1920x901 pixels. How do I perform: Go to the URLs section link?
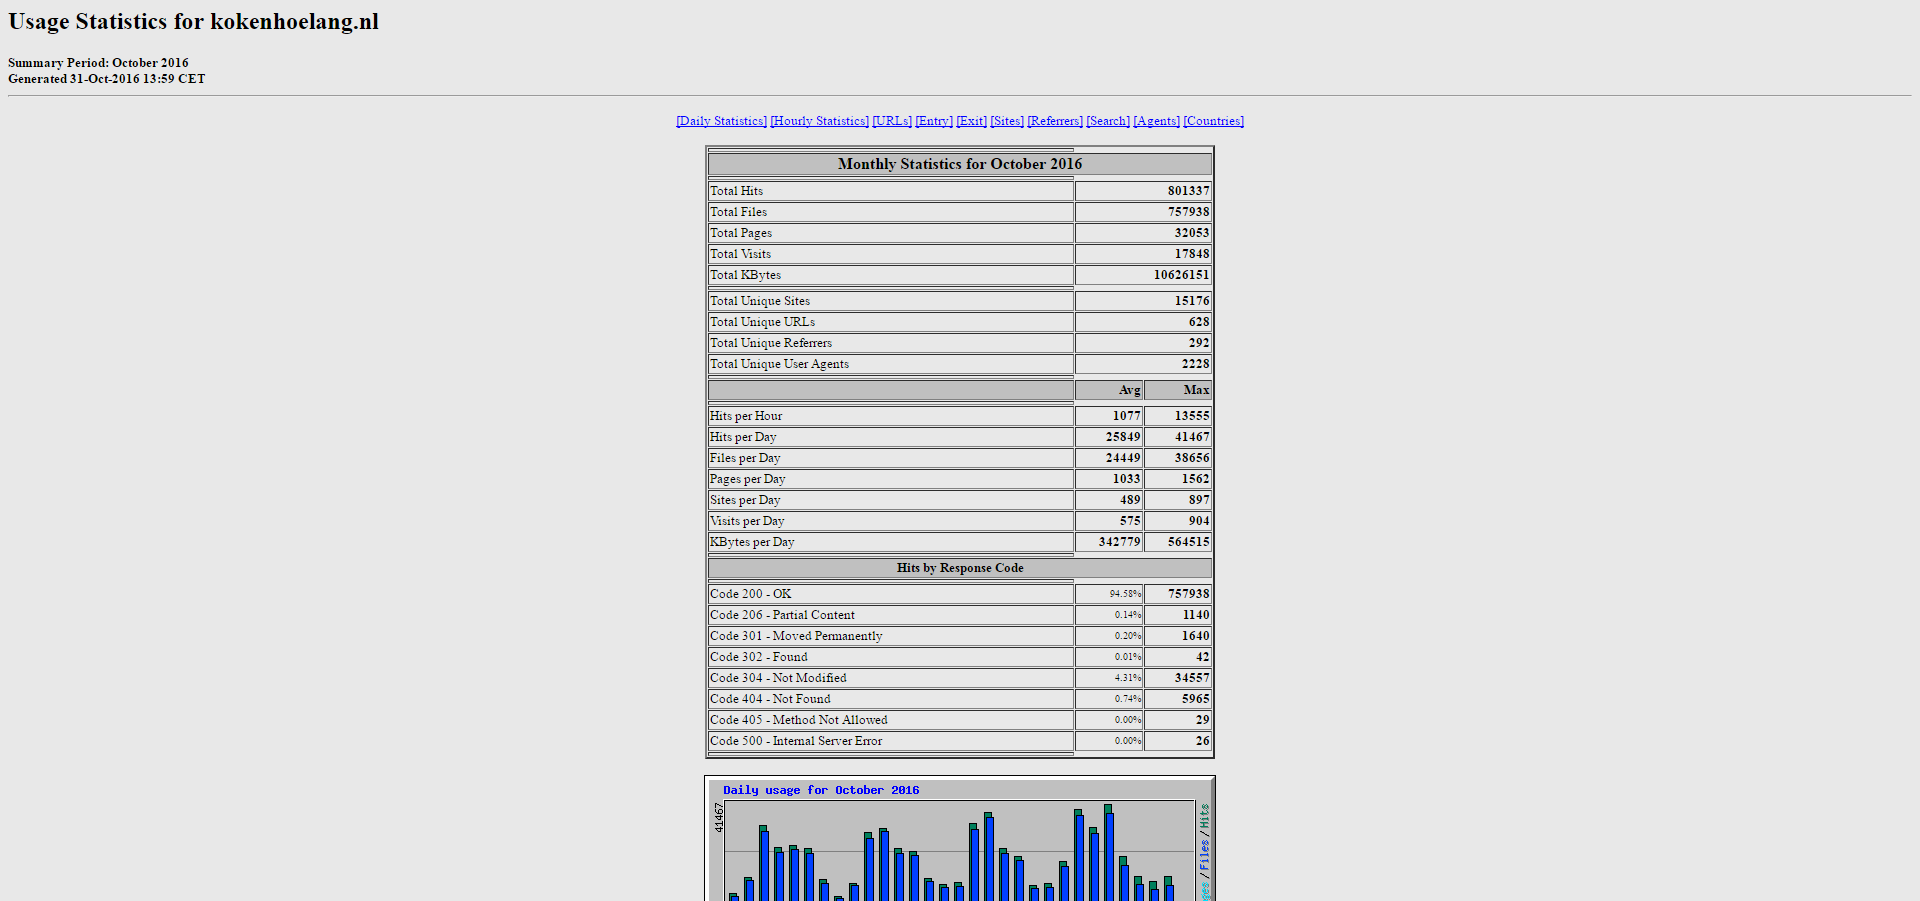892,121
